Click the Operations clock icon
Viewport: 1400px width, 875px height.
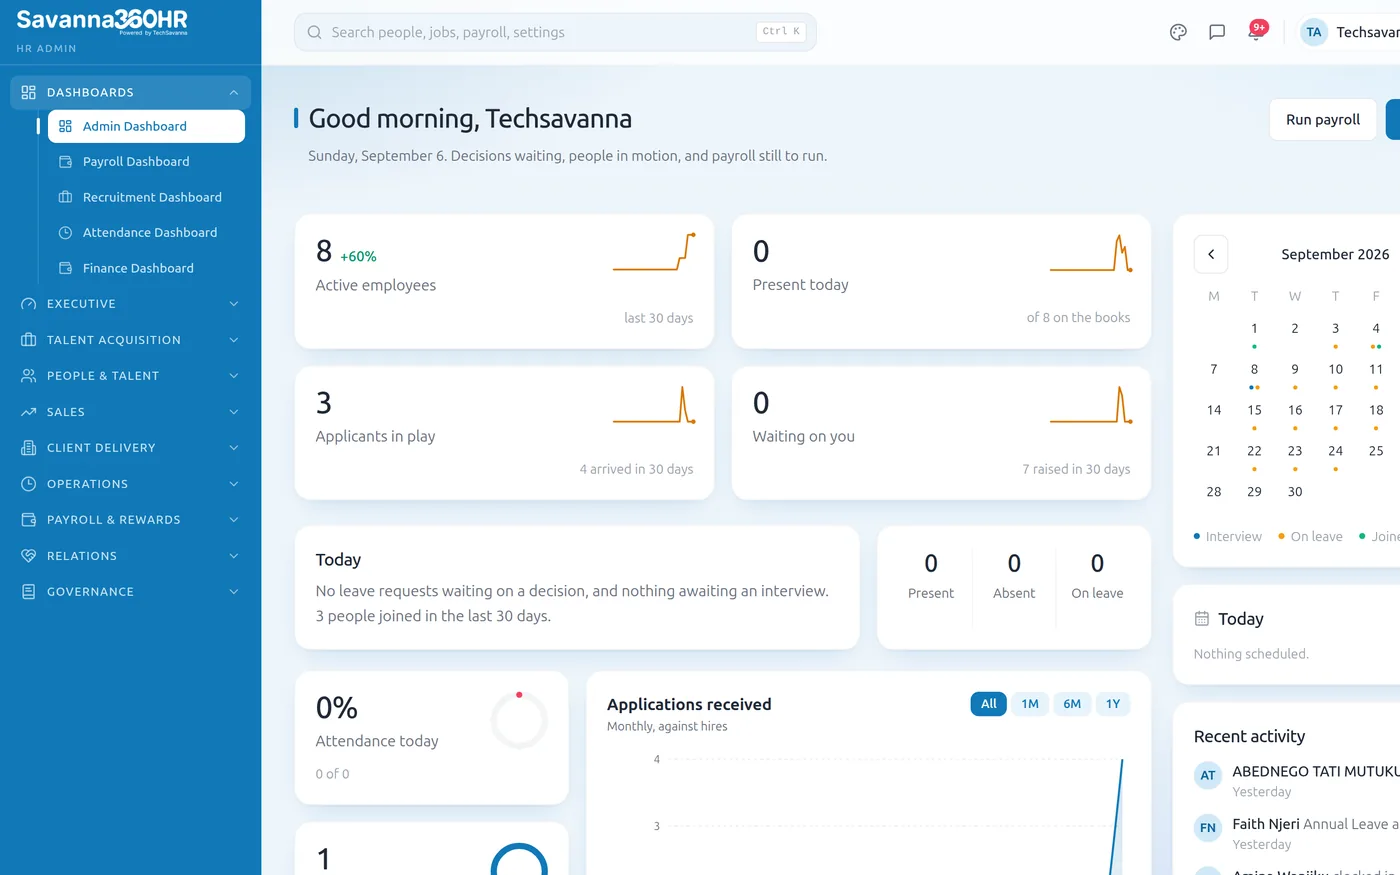28,484
